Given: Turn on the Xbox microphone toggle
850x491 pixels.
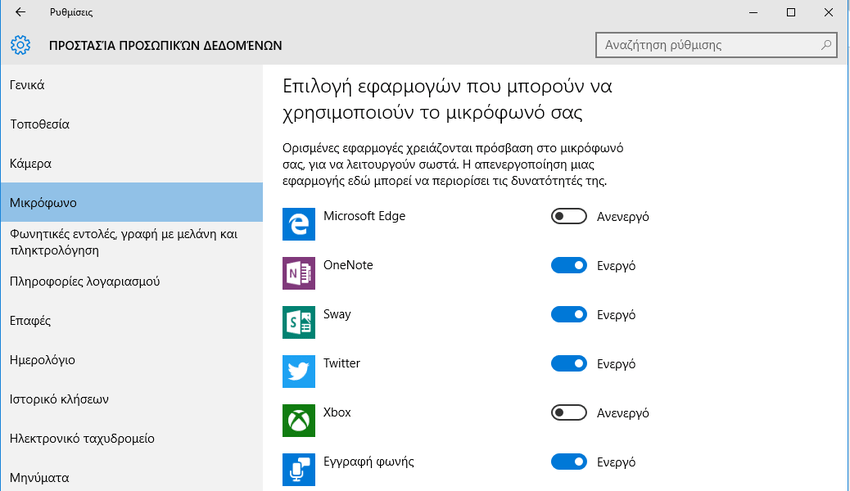Looking at the screenshot, I should (x=569, y=413).
